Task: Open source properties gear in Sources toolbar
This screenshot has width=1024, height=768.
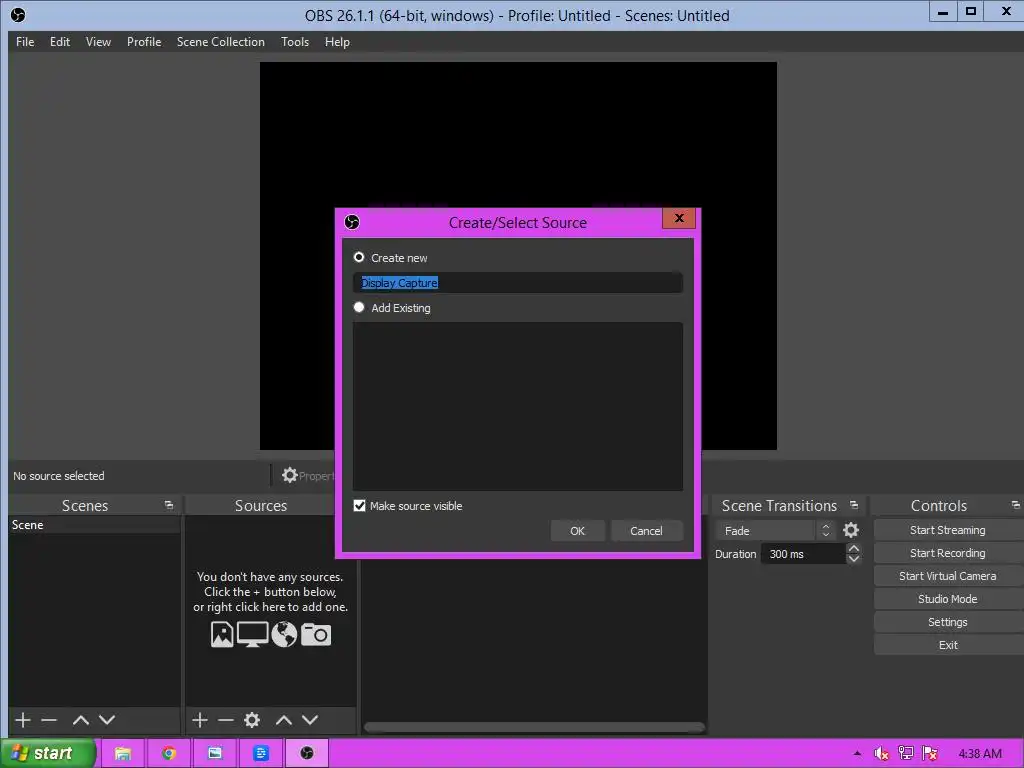Action: (x=252, y=720)
